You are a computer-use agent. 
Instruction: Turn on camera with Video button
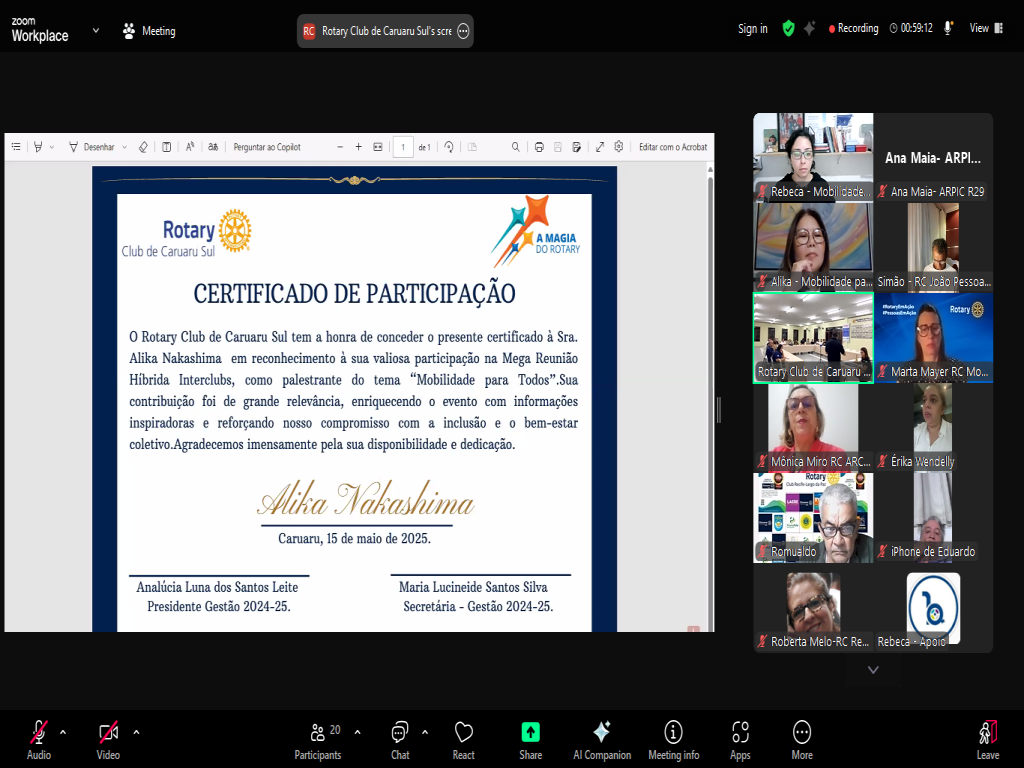tap(108, 738)
